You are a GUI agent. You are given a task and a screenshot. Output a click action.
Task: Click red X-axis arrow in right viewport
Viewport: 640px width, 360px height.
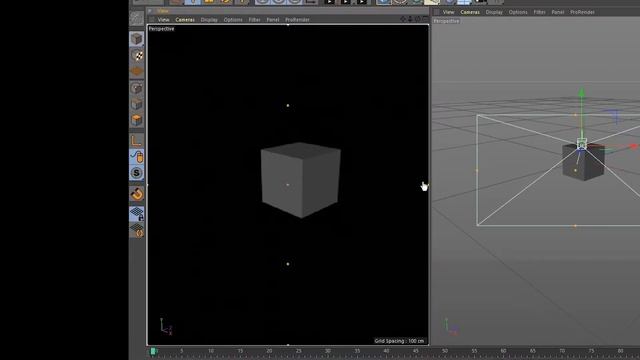click(633, 146)
